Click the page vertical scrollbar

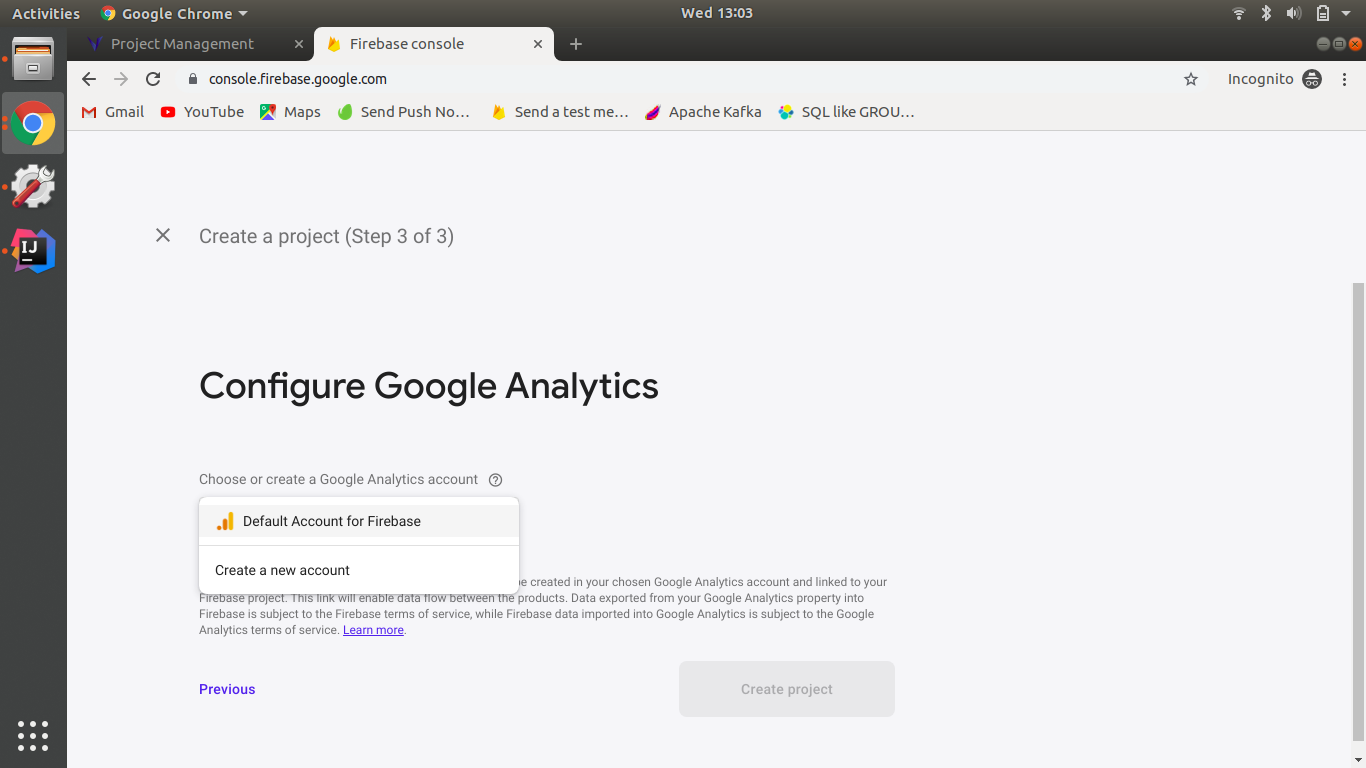coord(1358,510)
